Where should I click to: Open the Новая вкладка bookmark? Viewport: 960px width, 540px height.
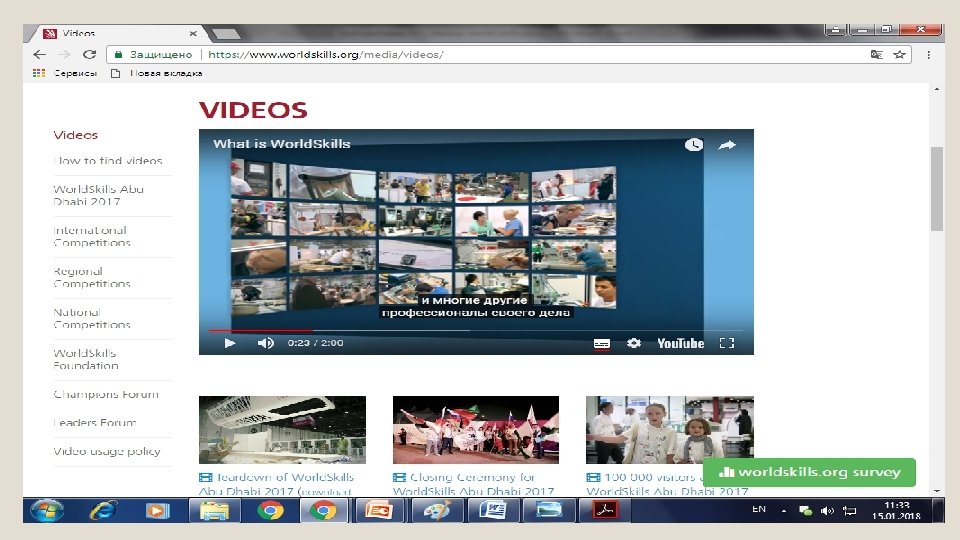pos(157,73)
